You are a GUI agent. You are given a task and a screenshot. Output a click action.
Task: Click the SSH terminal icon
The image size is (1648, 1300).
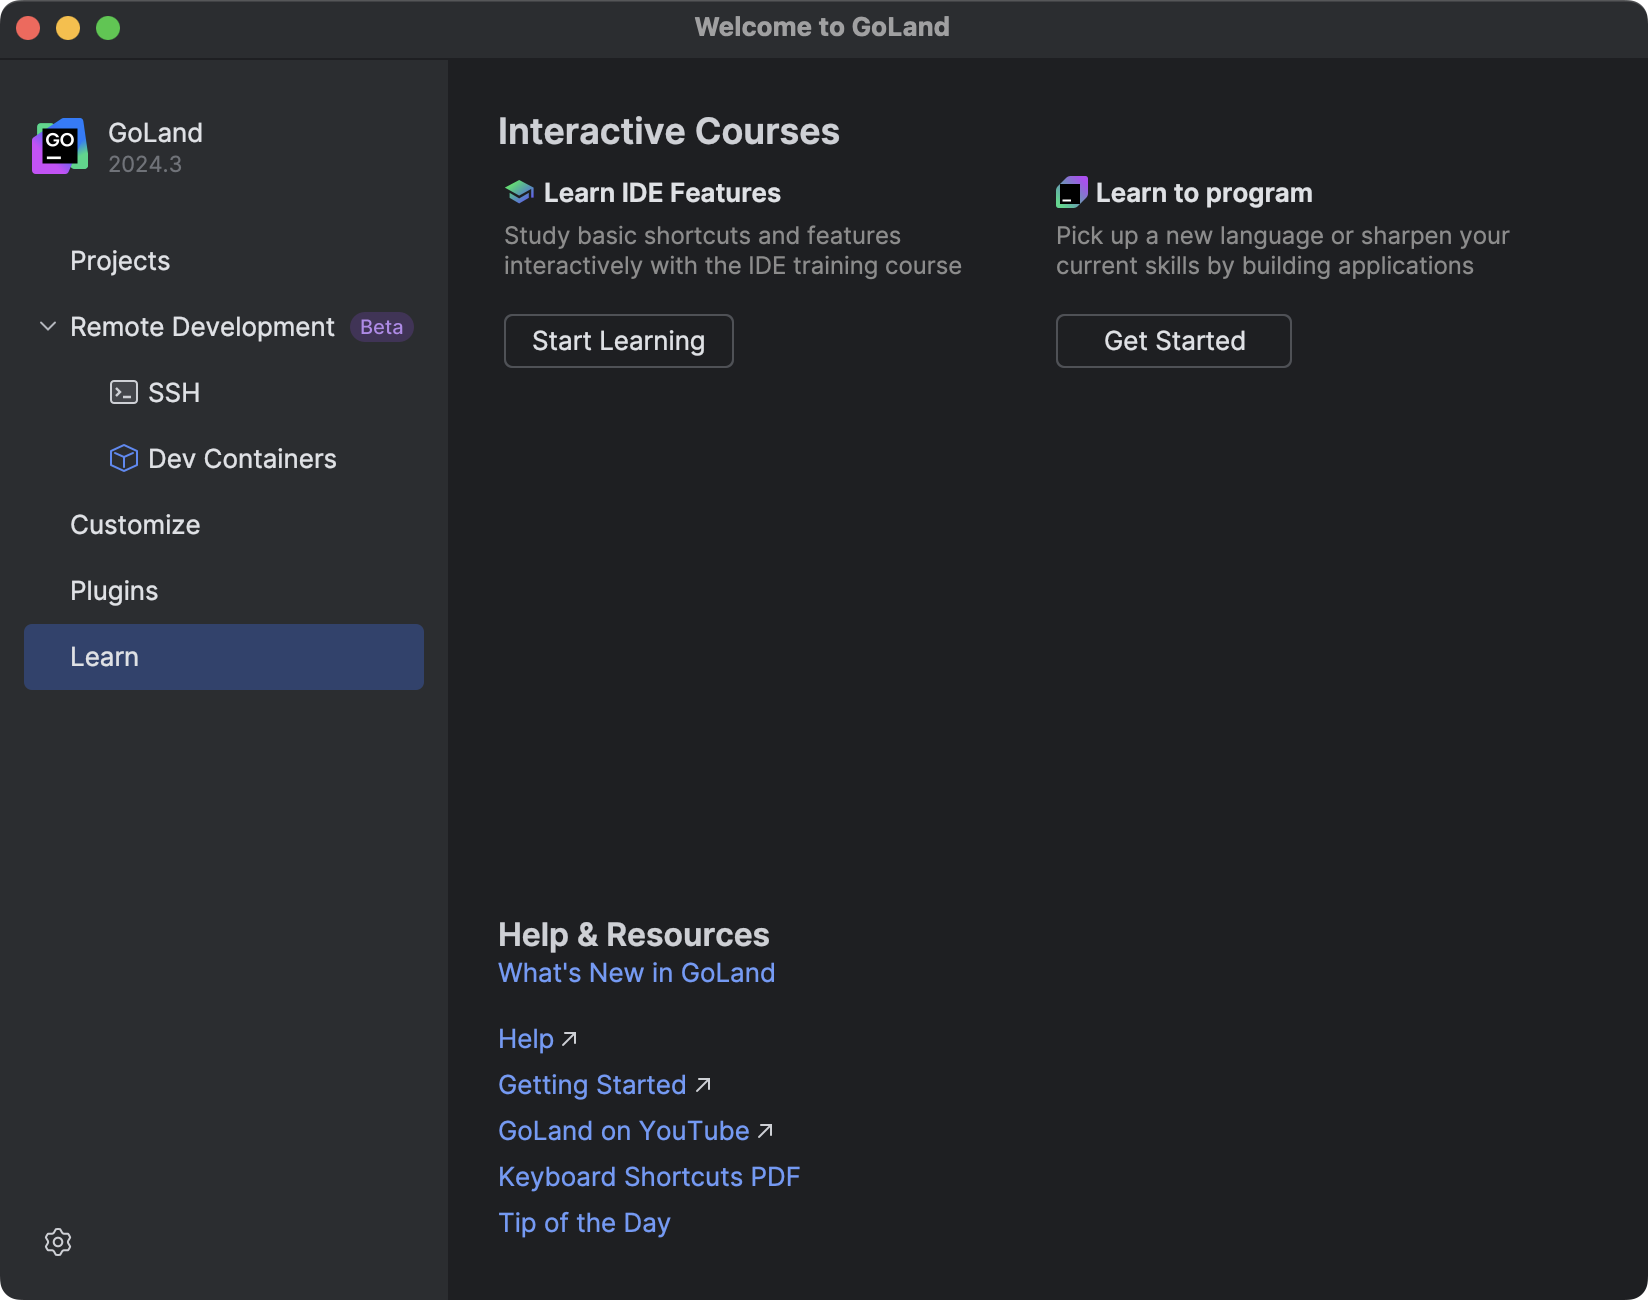[x=123, y=392]
